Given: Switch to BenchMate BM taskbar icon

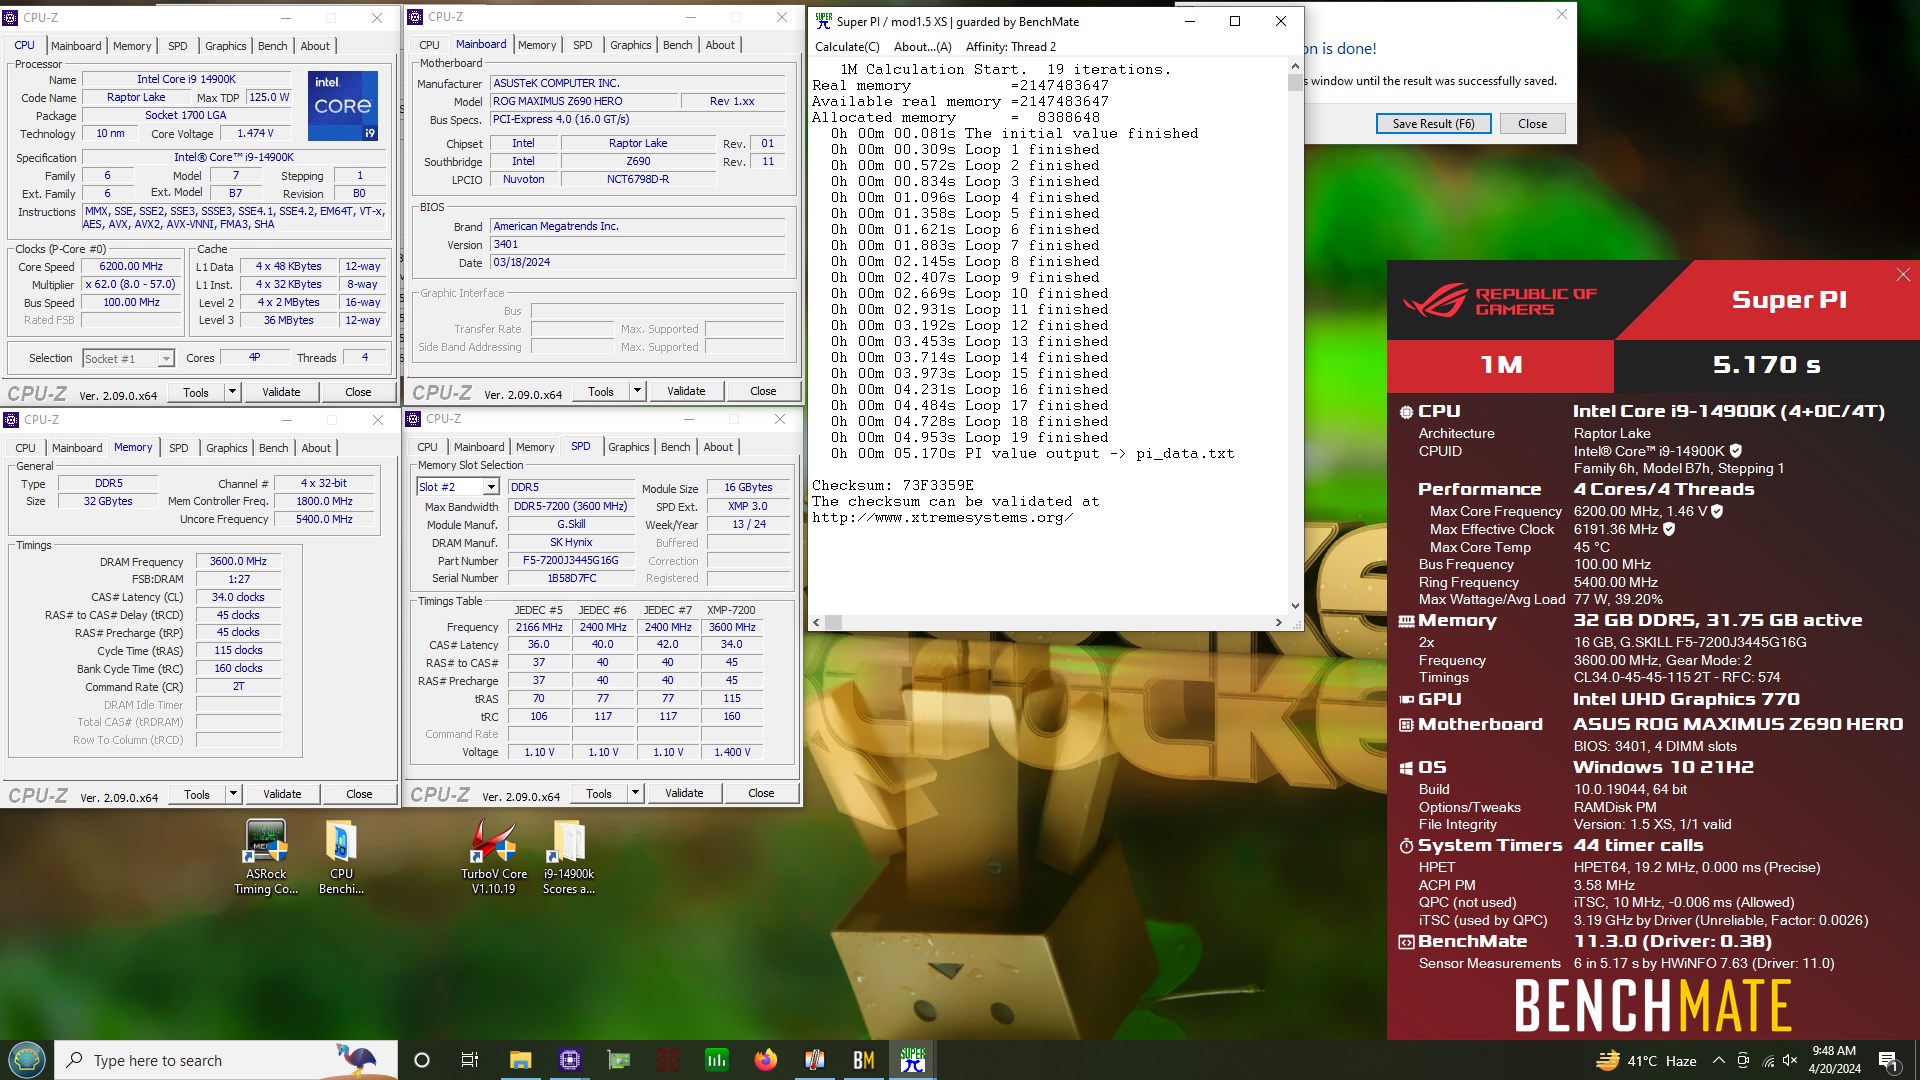Looking at the screenshot, I should 864,1060.
